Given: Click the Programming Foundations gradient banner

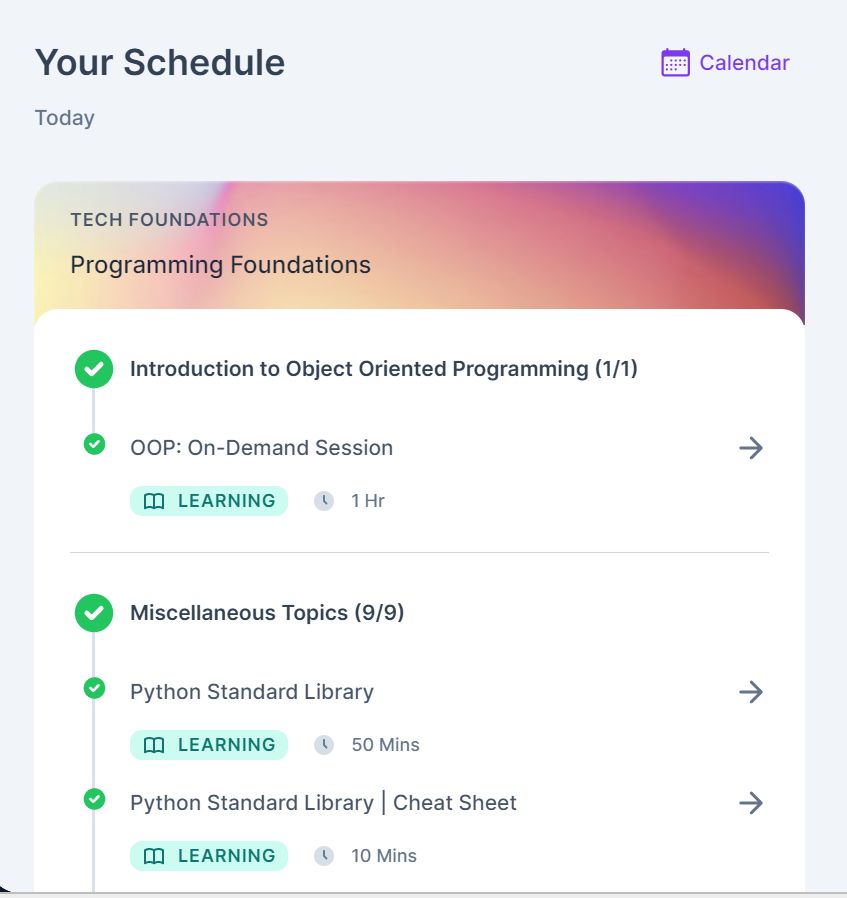Looking at the screenshot, I should tap(419, 247).
